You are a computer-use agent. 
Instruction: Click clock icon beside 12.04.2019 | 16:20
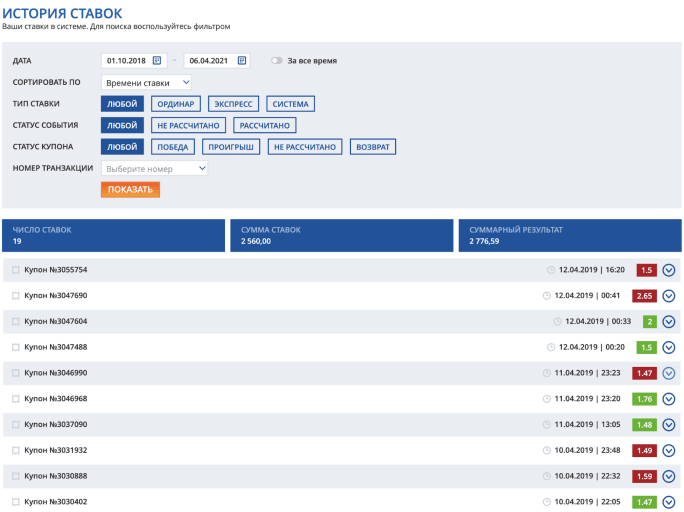[551, 270]
